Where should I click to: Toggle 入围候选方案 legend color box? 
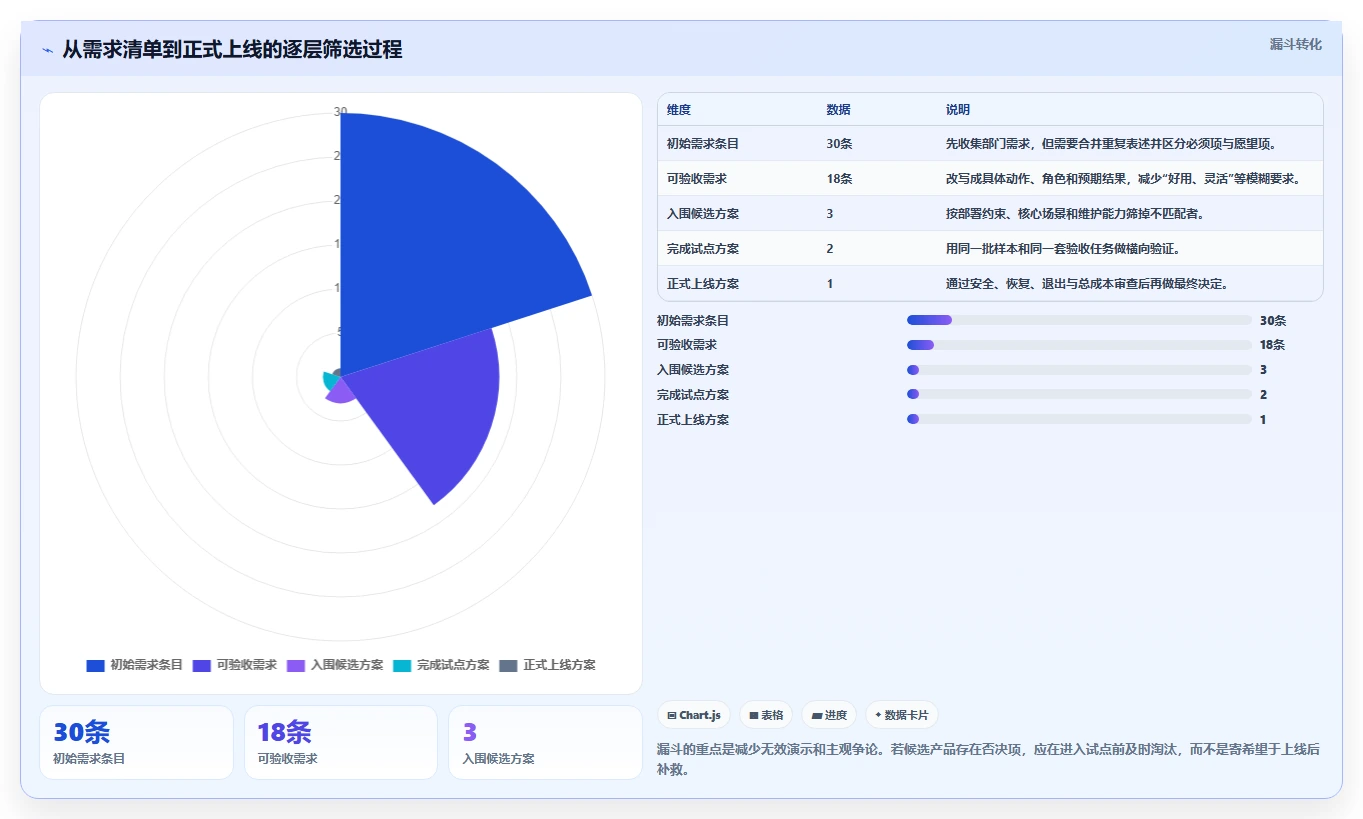click(x=296, y=665)
